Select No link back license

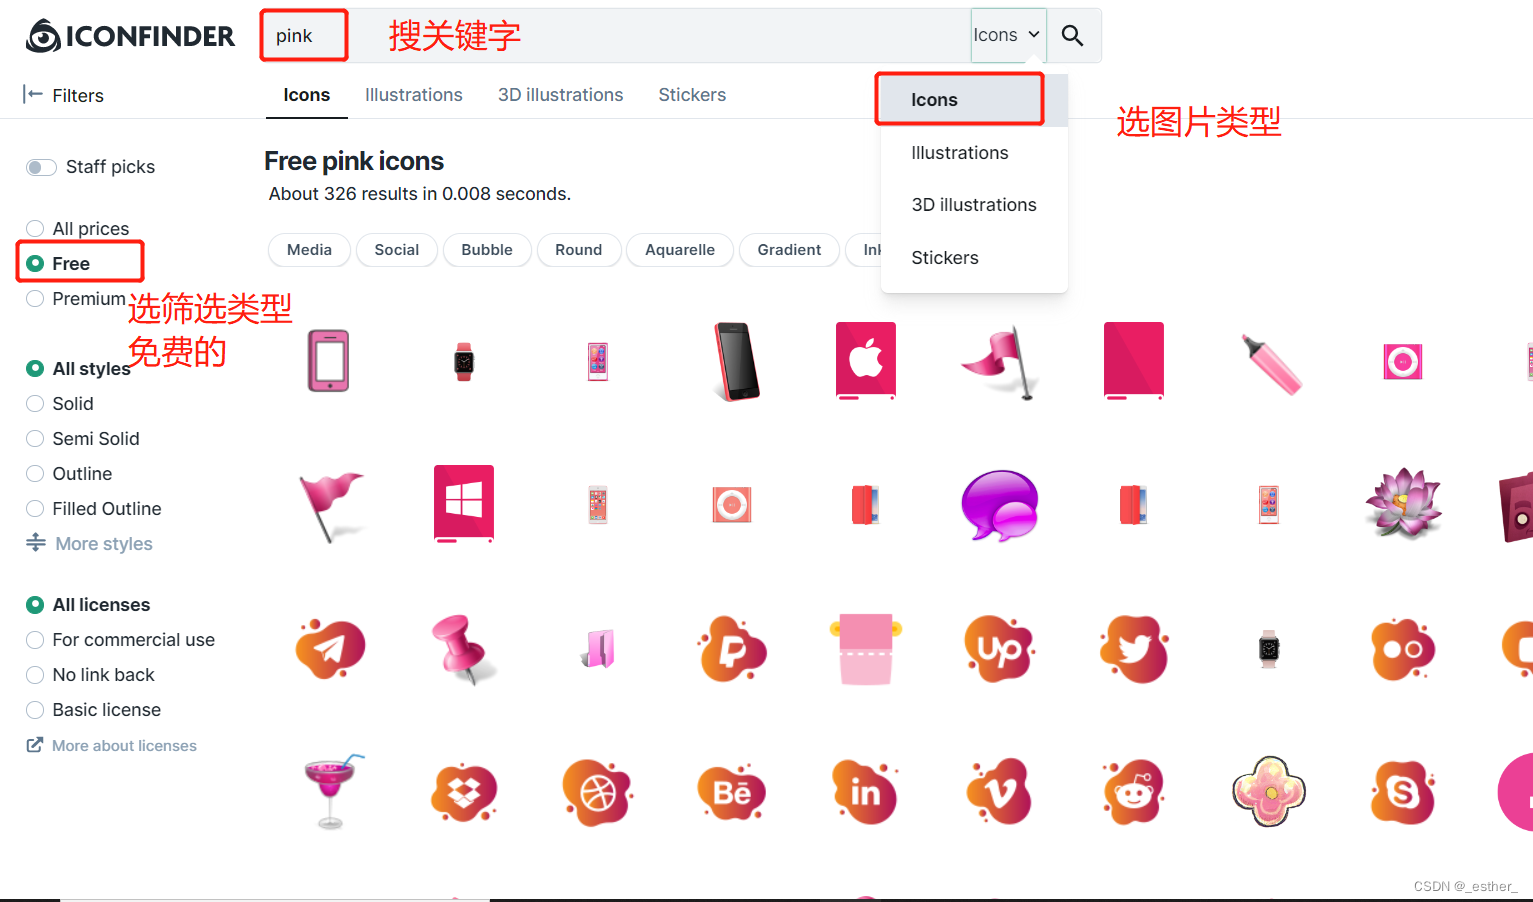click(x=91, y=675)
